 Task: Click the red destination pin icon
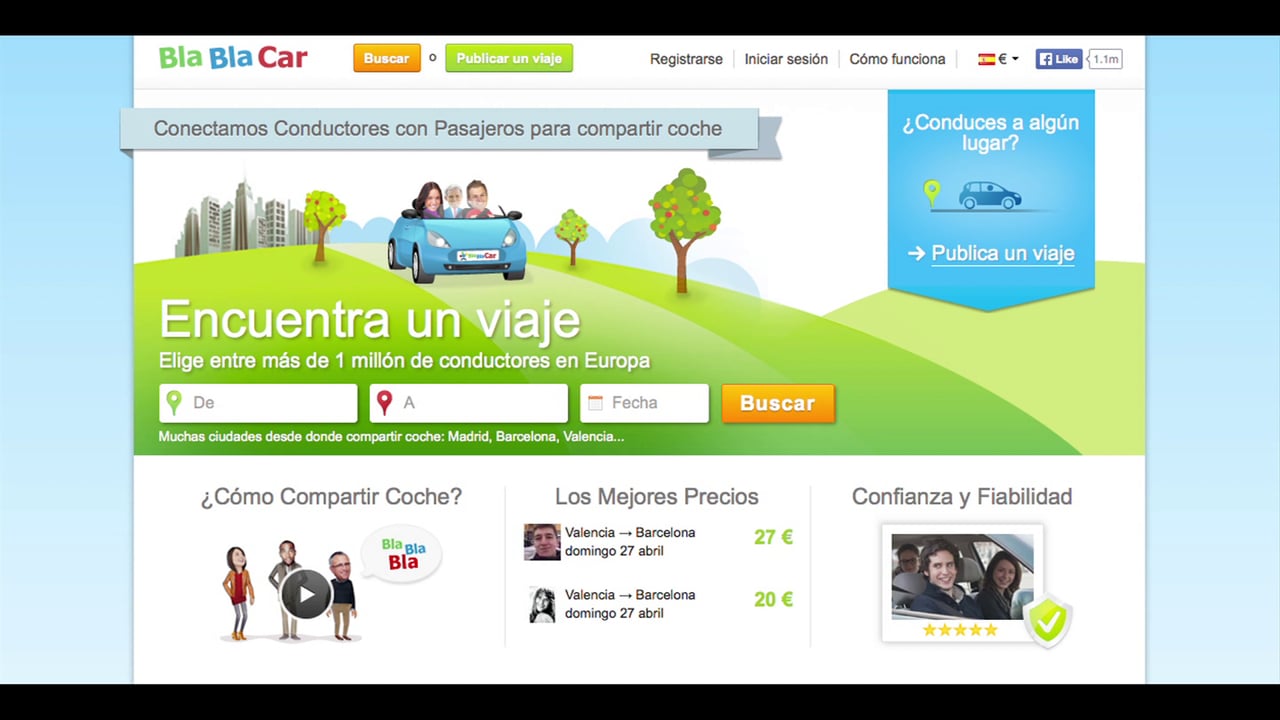click(x=384, y=402)
